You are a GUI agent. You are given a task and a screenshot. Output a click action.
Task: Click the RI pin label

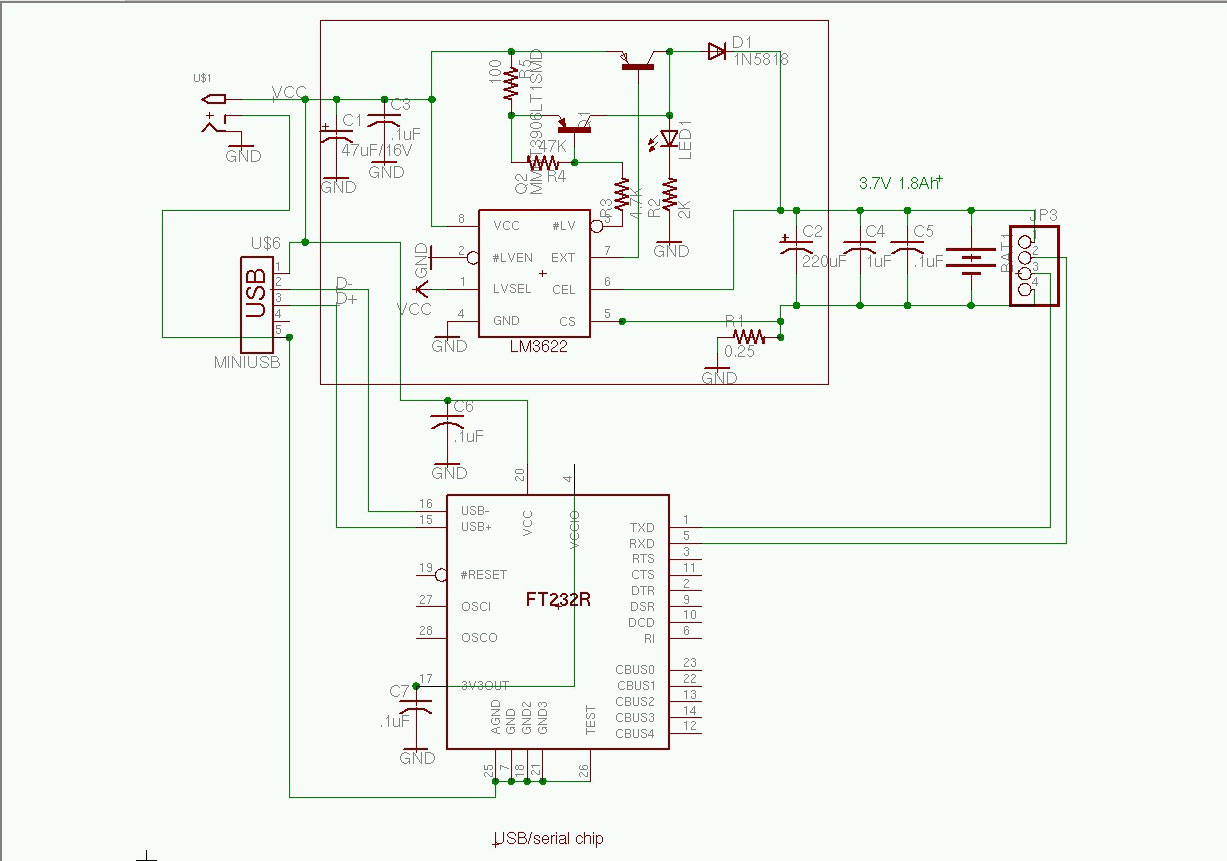coord(649,638)
